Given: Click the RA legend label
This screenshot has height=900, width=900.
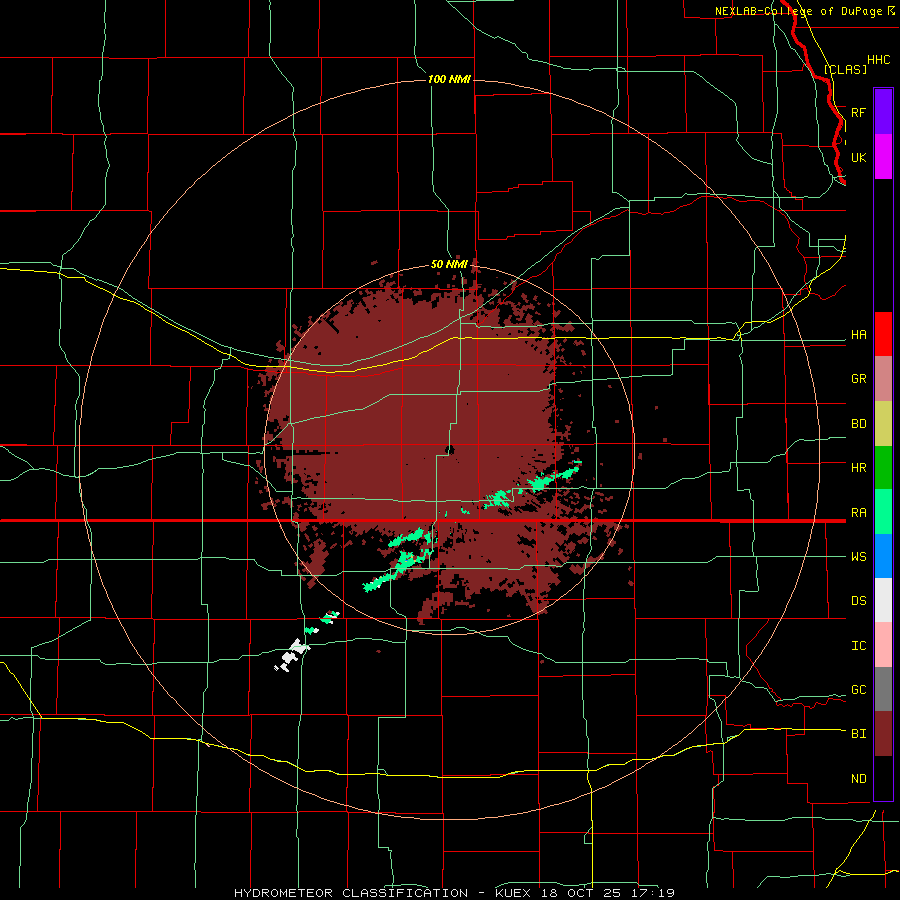Looking at the screenshot, I should (x=858, y=512).
